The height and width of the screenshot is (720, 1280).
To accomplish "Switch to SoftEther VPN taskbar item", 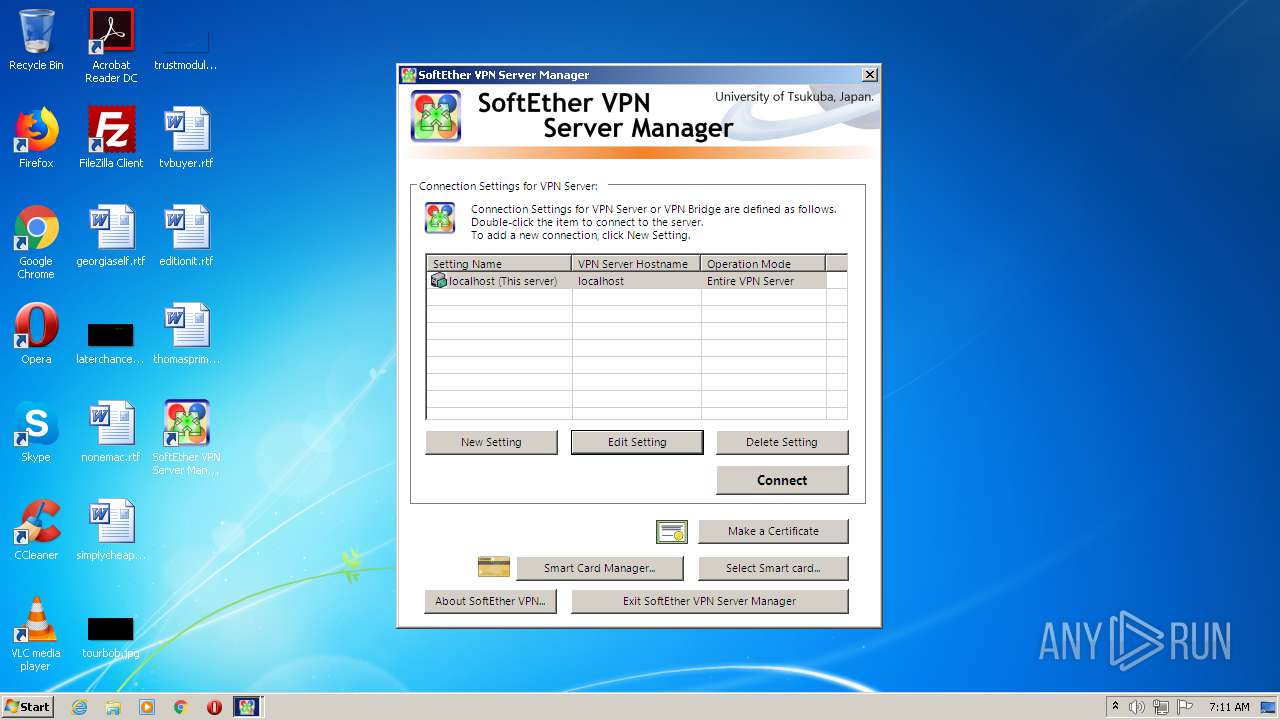I will 247,707.
